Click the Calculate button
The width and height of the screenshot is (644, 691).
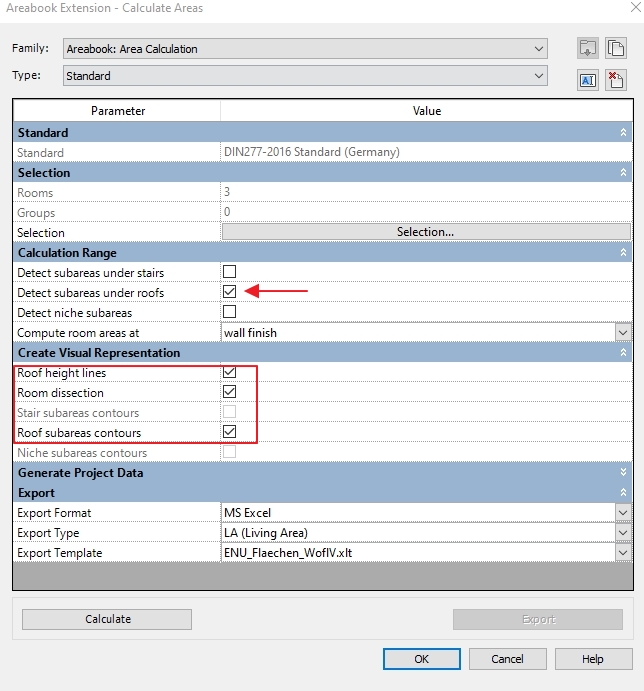107,619
